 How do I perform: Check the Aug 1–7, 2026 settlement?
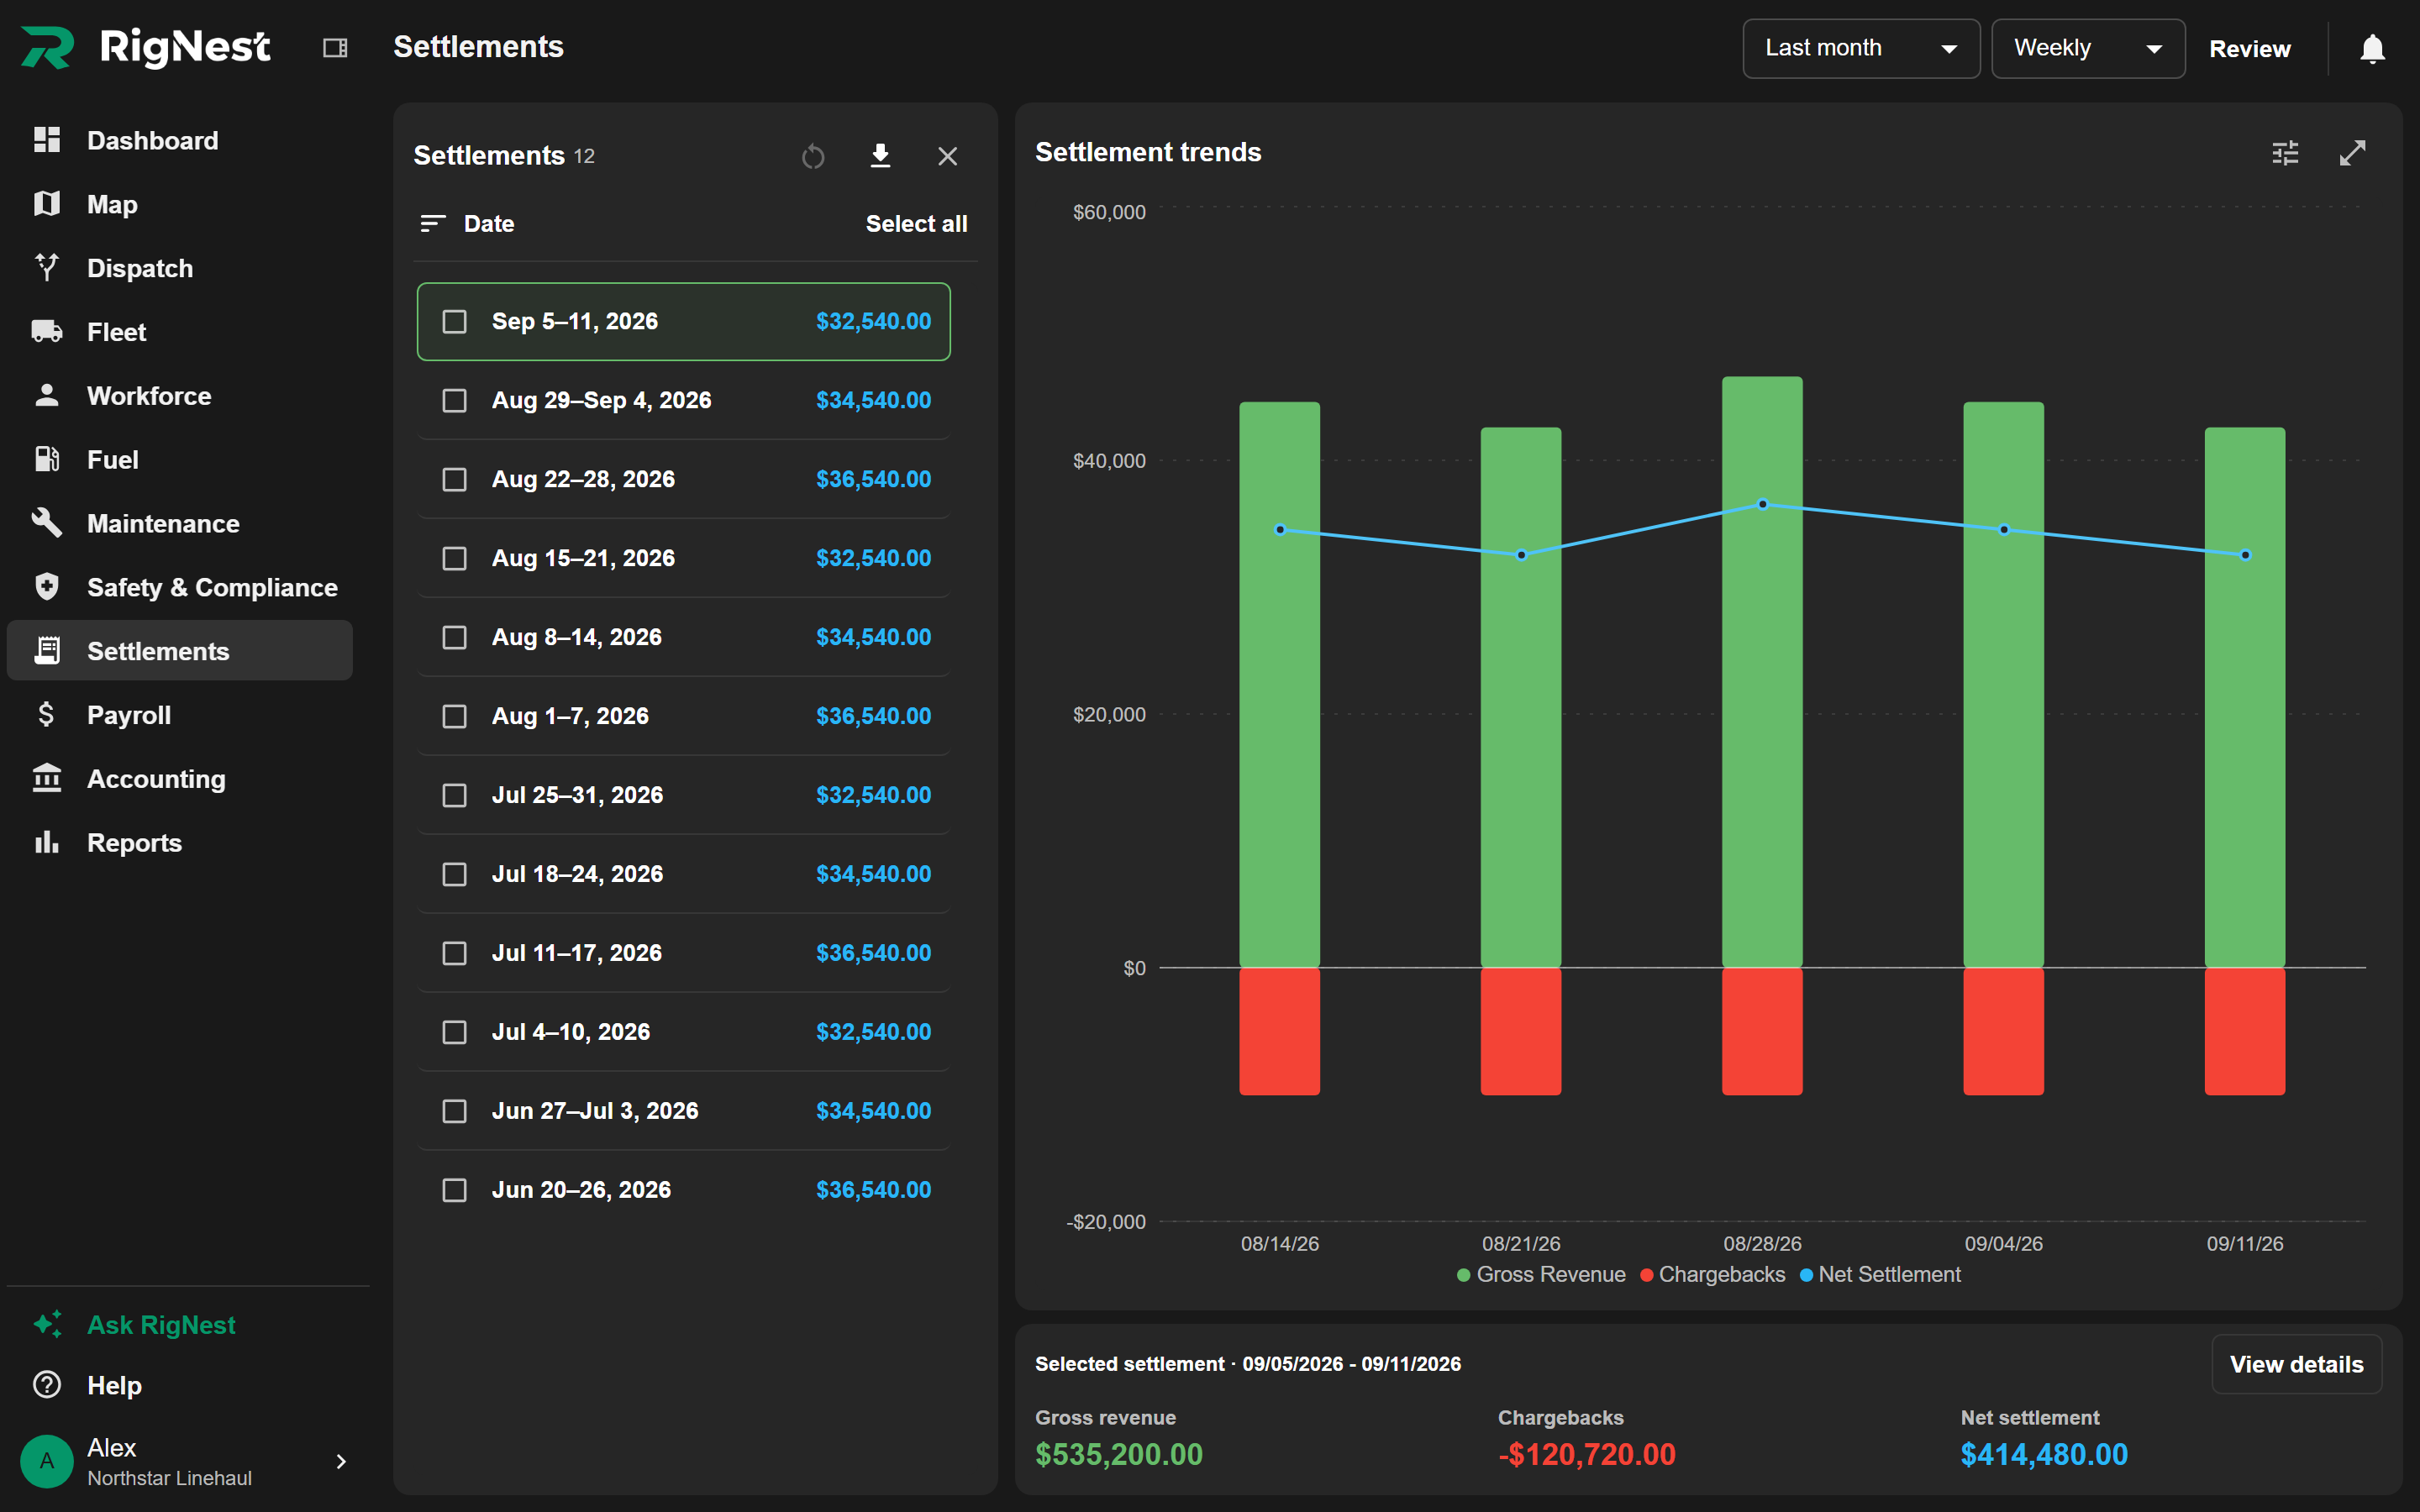[x=455, y=717]
